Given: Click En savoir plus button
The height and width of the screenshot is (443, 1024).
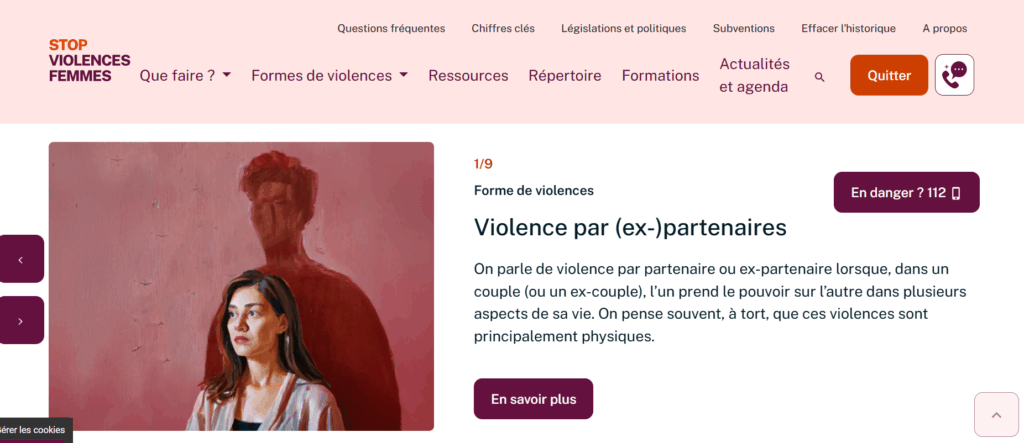Looking at the screenshot, I should tap(534, 399).
